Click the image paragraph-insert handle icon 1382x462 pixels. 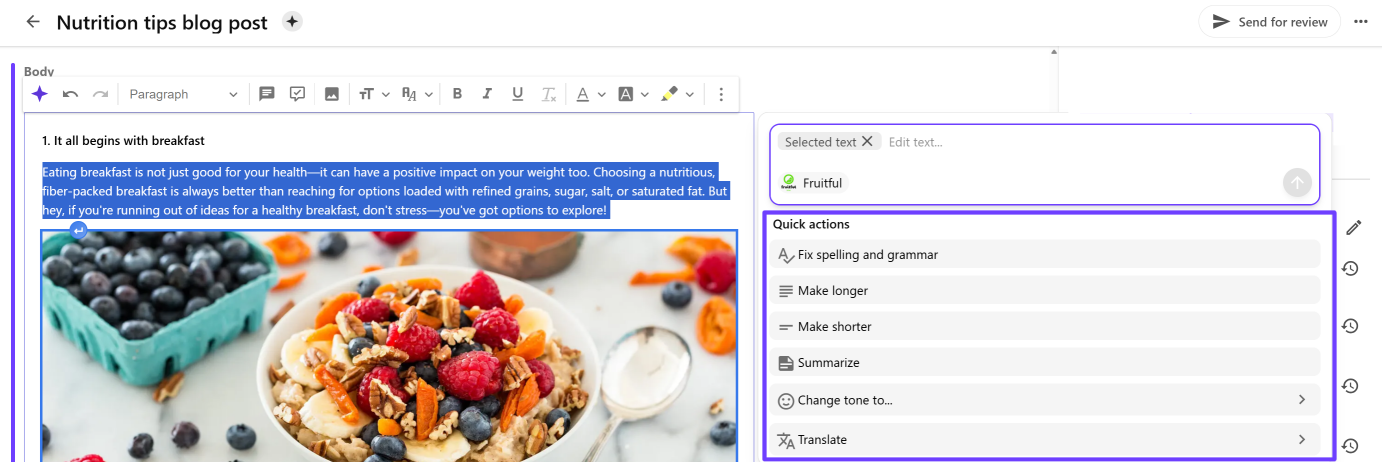point(79,230)
